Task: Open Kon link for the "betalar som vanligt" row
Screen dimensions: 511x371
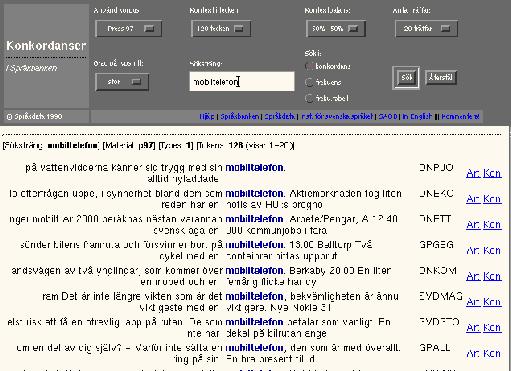Action: pos(492,328)
